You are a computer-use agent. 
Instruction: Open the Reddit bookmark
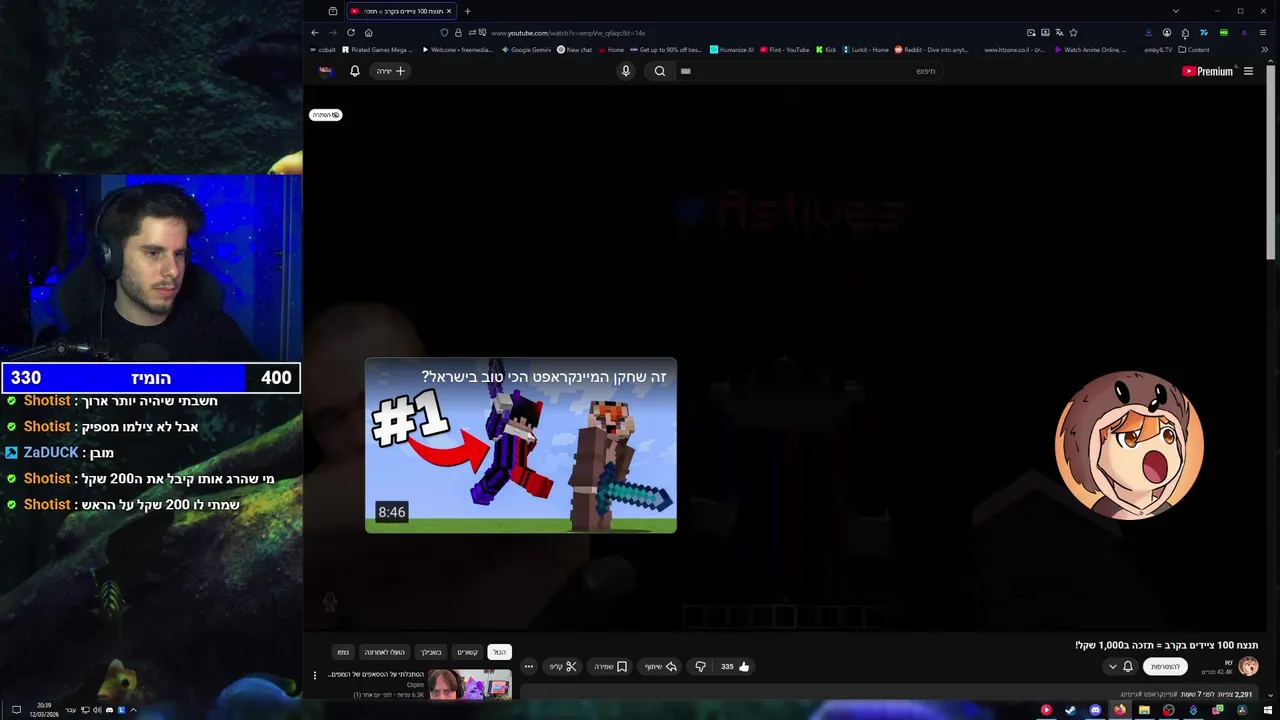click(931, 49)
